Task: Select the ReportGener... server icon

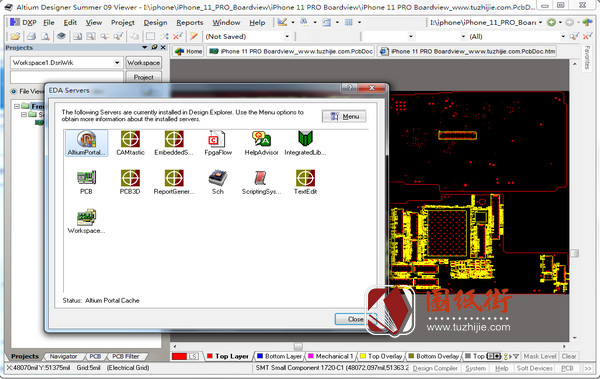Action: tap(174, 181)
